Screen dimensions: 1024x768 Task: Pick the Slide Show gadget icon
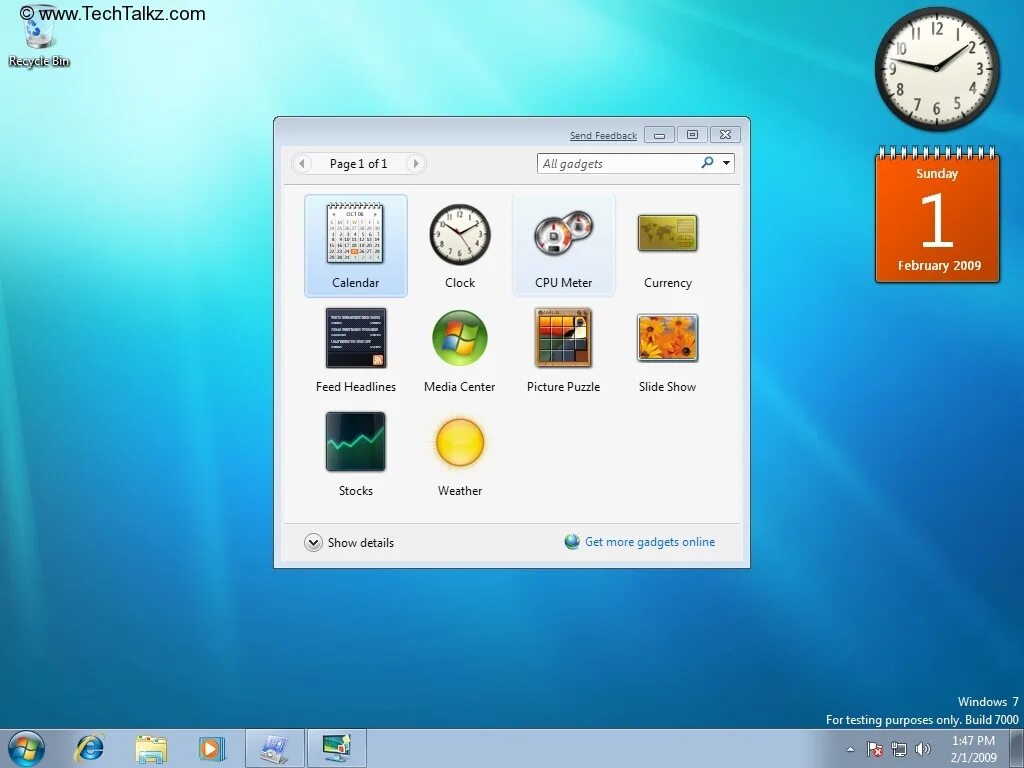[667, 338]
